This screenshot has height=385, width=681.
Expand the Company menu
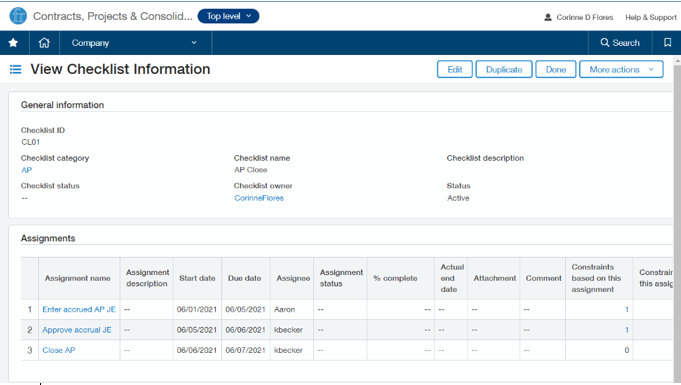[135, 43]
